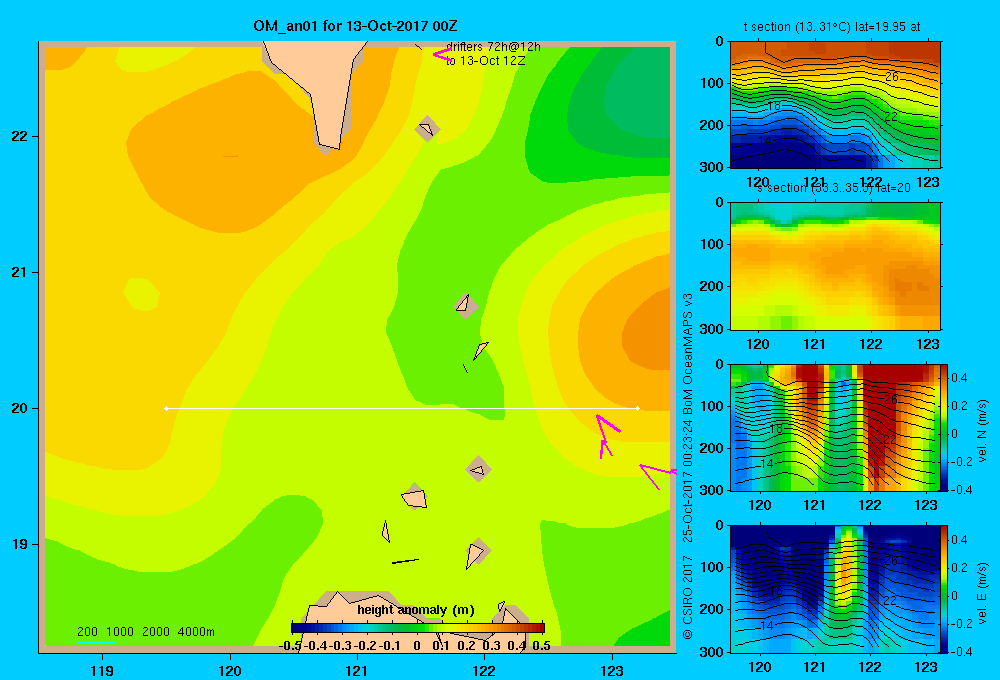
Task: Click the map title OM_an01 for 13-Oct-2017 00Z
Action: pyautogui.click(x=355, y=26)
